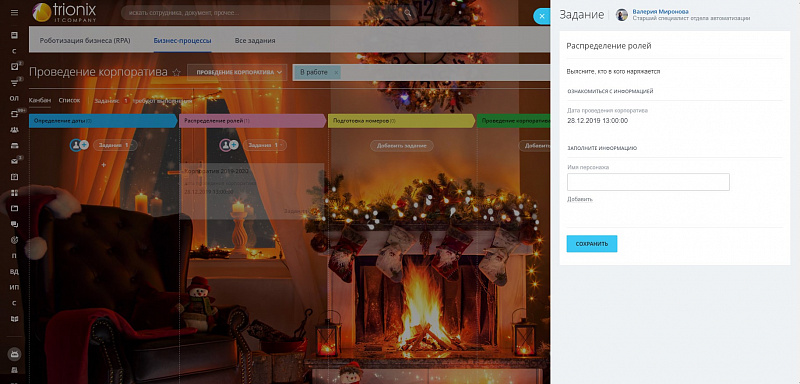The width and height of the screenshot is (800, 384).
Task: Close the Задание side panel
Action: coord(541,16)
